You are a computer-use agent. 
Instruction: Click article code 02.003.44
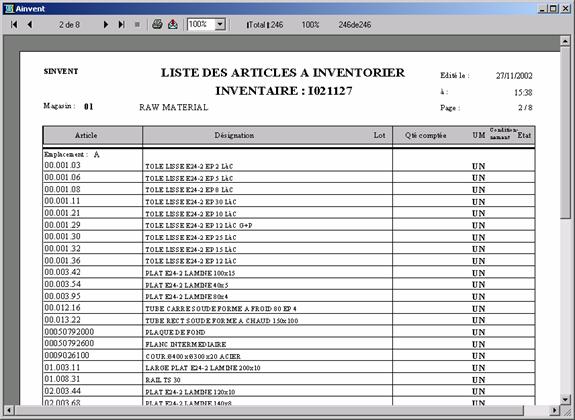[62, 391]
